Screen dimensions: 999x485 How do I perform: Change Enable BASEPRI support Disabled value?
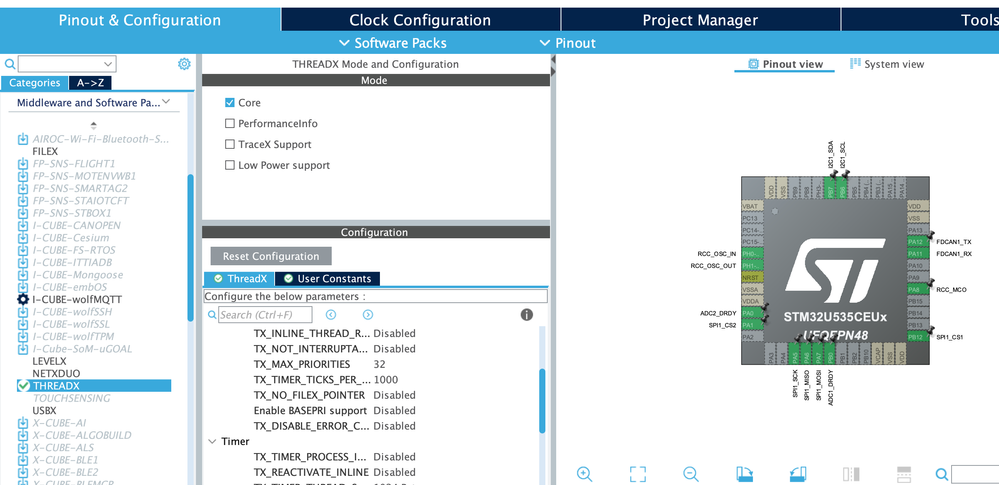(394, 410)
